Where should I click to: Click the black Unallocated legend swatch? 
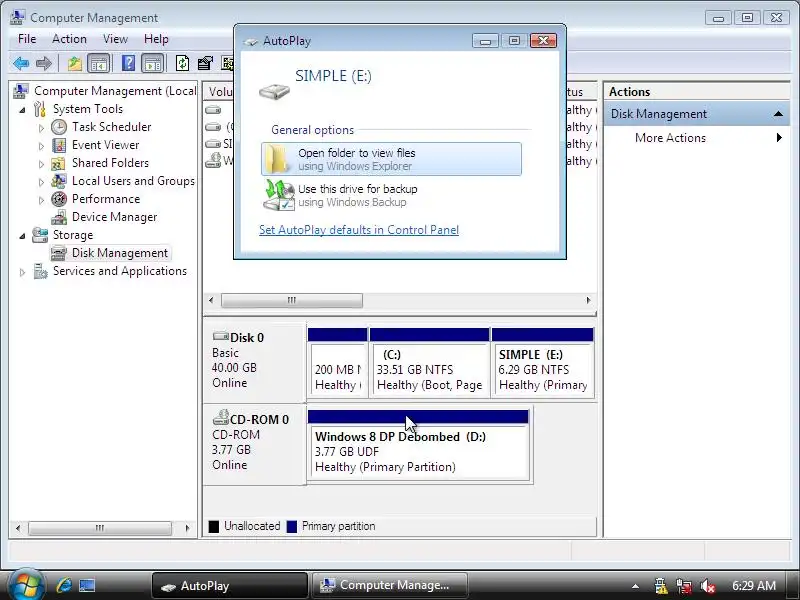214,527
